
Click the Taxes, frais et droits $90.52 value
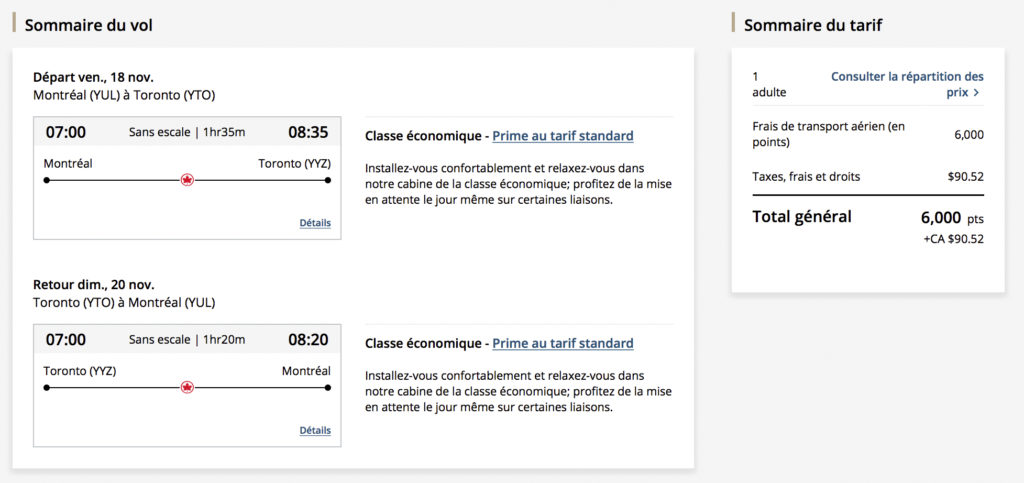coord(965,177)
